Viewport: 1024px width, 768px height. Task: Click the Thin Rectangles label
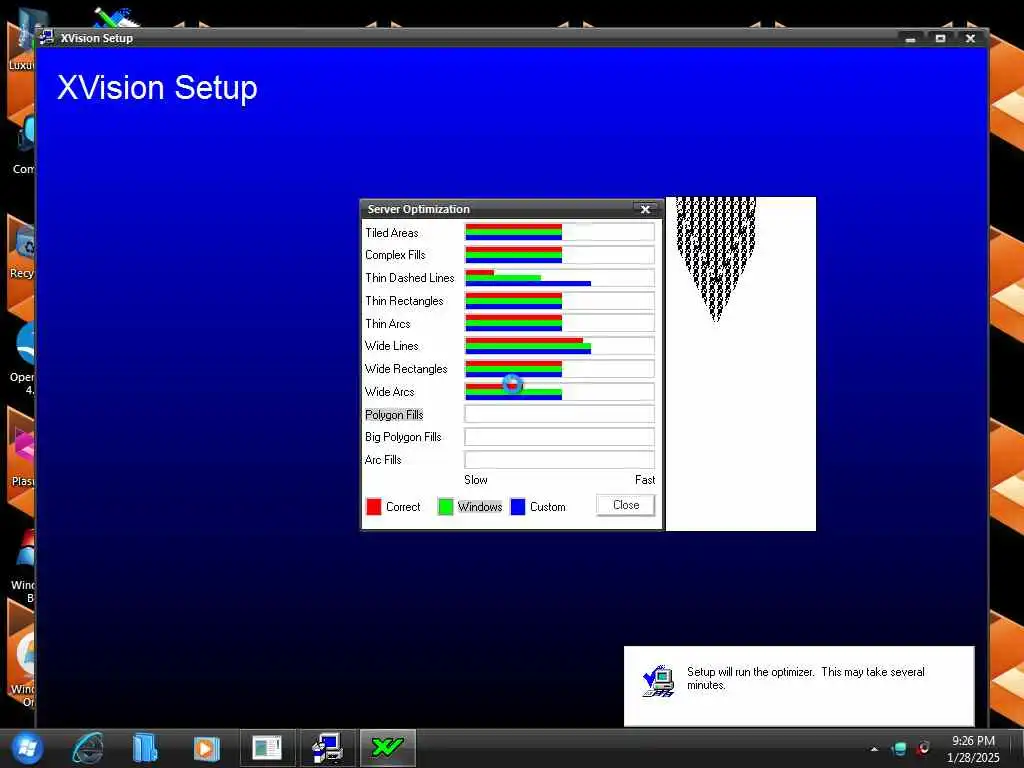click(404, 300)
